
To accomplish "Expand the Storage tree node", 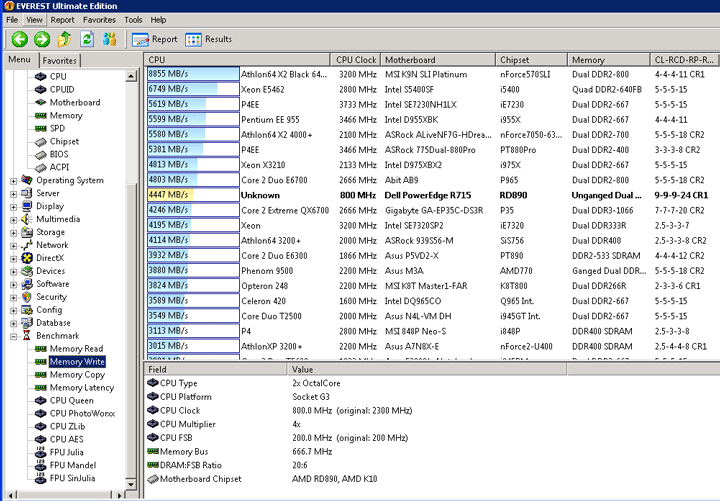I will pos(13,233).
